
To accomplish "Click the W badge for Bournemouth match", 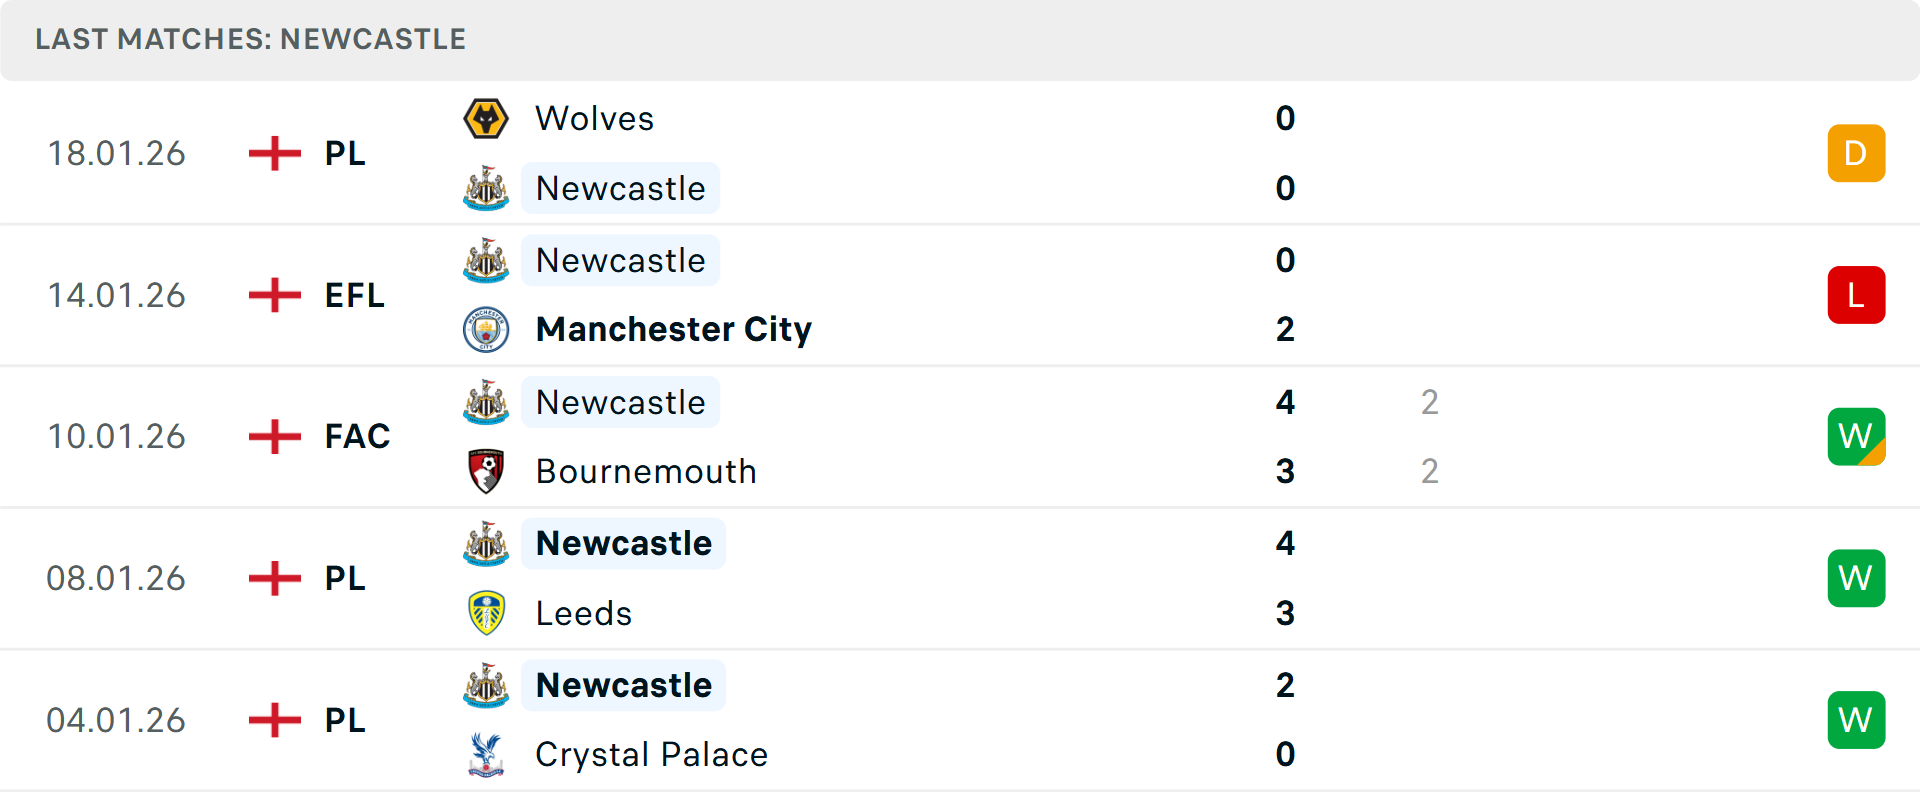I will click(x=1856, y=437).
